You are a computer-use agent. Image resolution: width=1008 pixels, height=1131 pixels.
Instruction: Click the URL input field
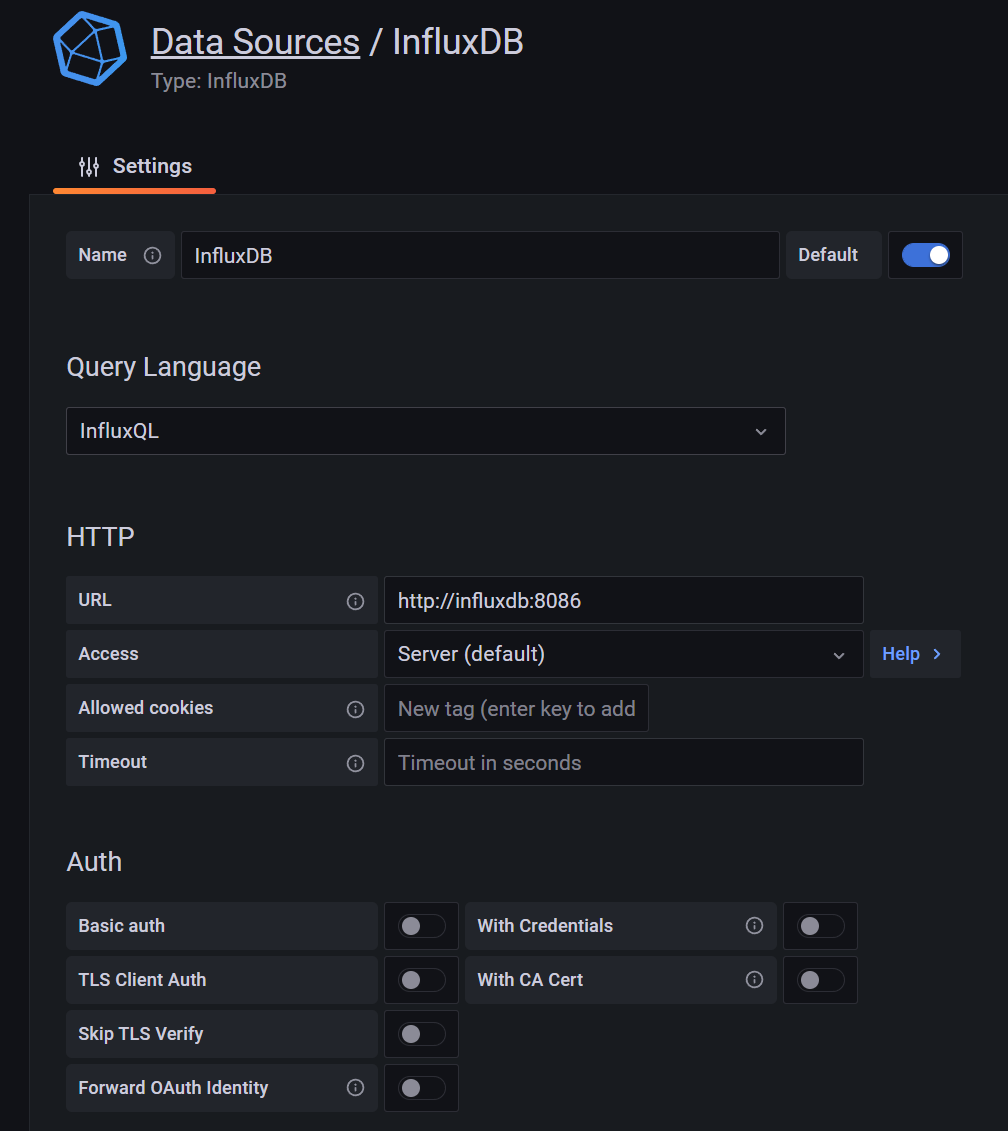point(623,600)
